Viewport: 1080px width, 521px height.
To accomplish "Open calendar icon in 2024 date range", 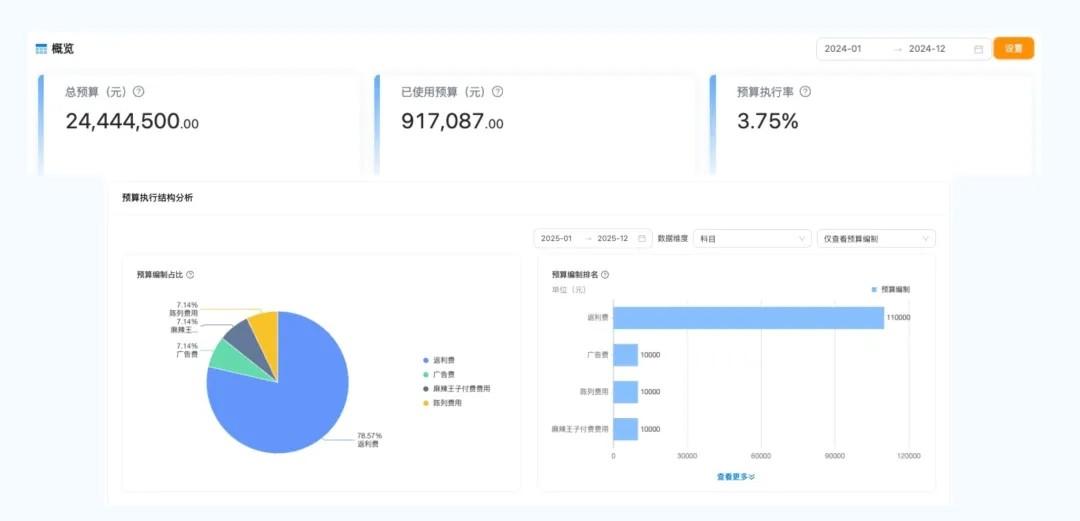I will (x=978, y=49).
